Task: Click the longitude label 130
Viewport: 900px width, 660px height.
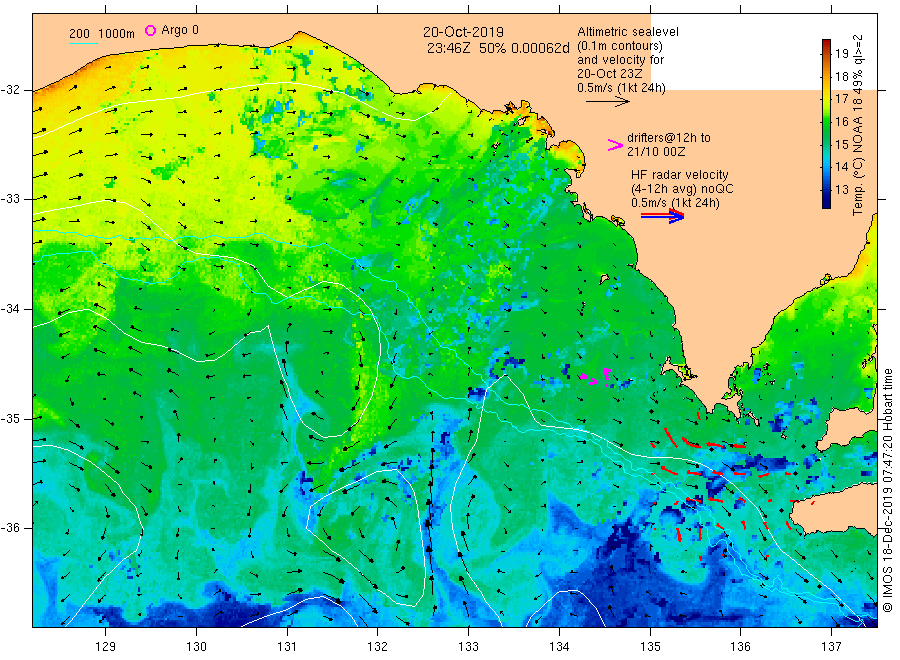Action: (196, 647)
